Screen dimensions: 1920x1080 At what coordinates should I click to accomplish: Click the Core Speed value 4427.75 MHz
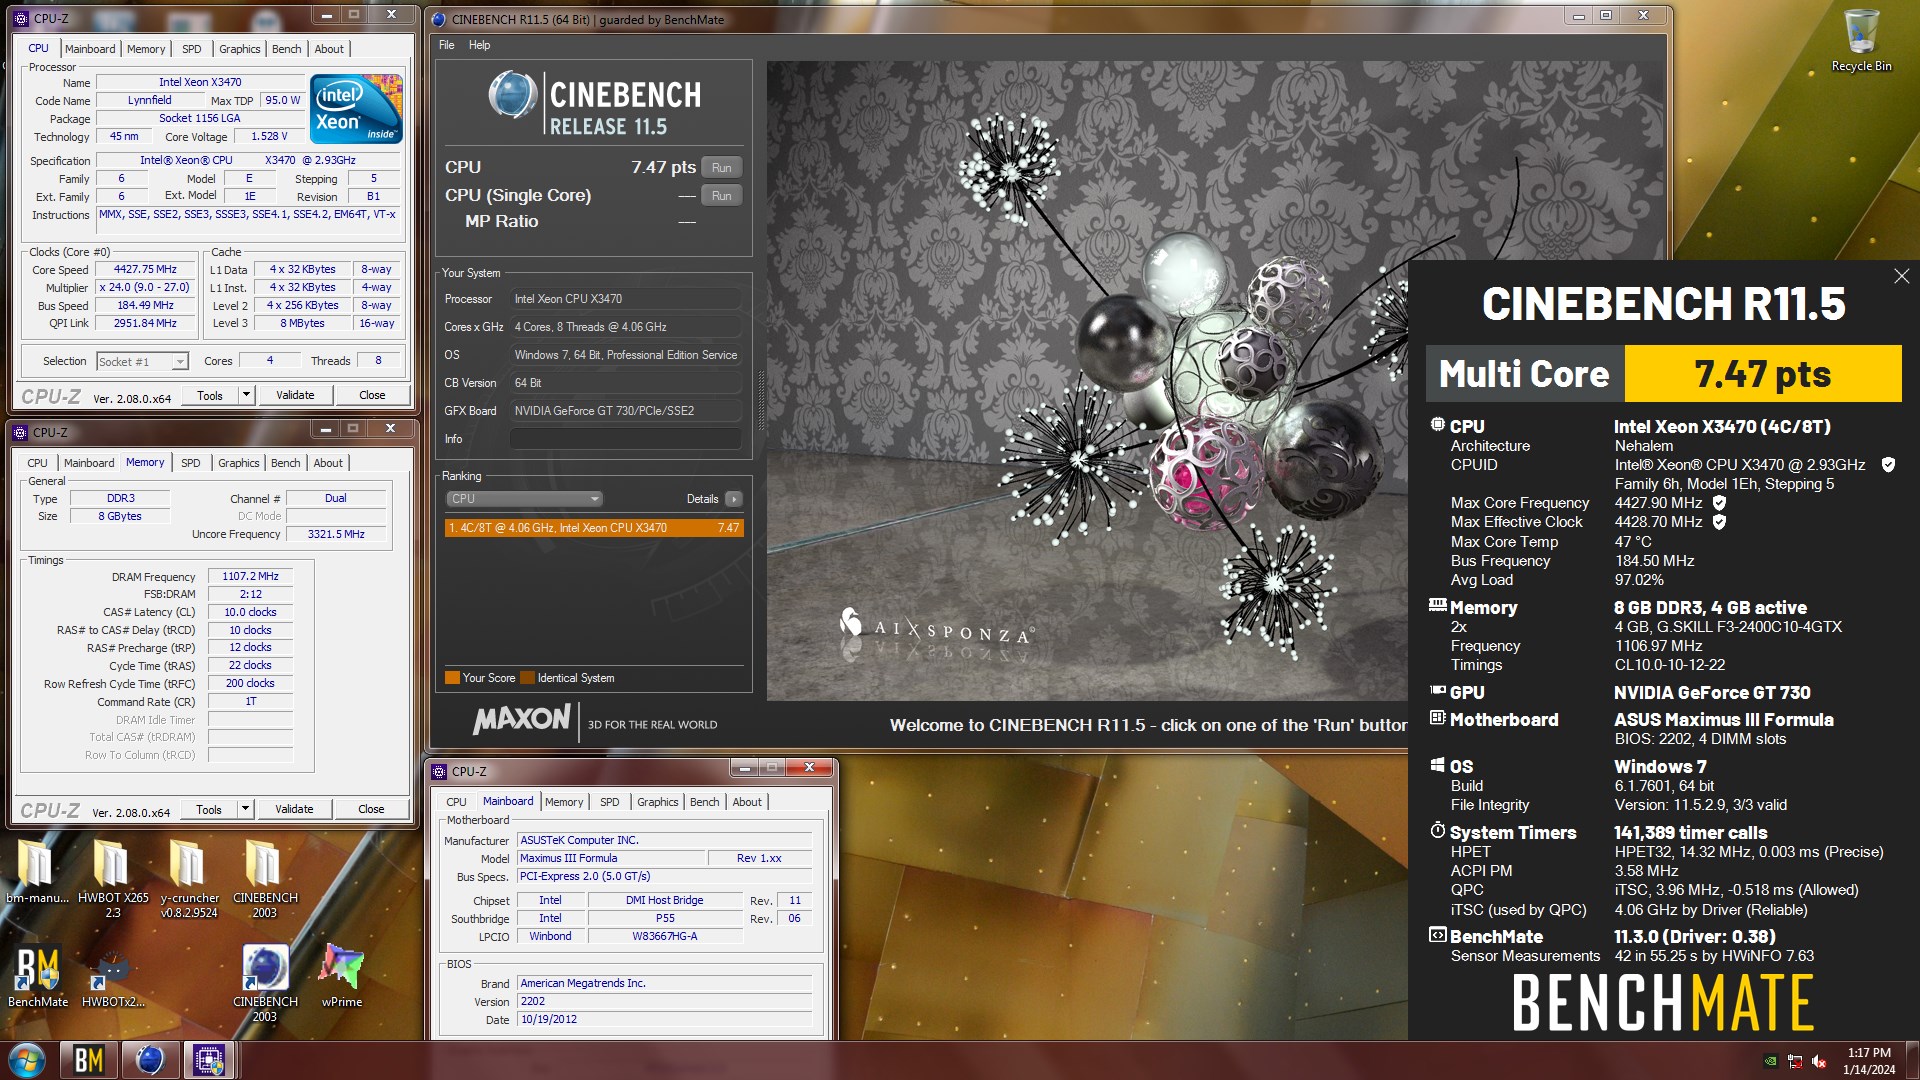coord(145,270)
